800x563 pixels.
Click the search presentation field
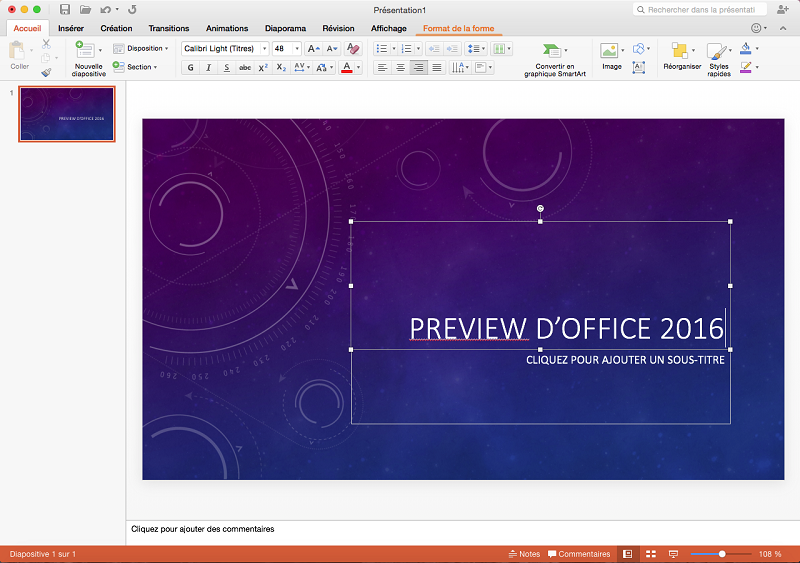click(700, 10)
